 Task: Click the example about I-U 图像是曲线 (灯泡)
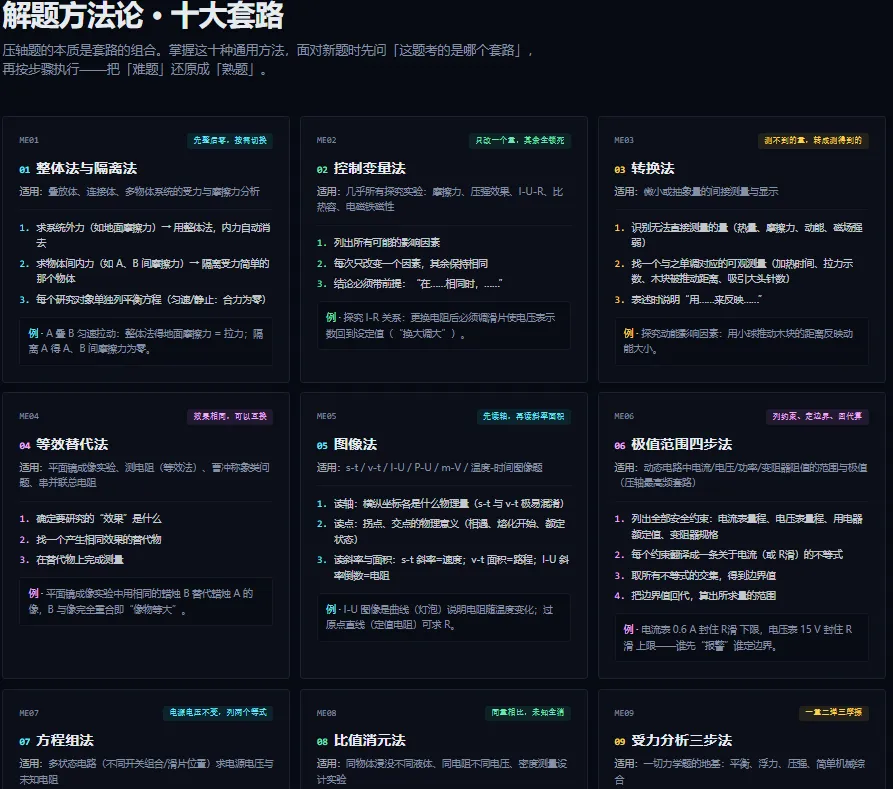tap(444, 618)
